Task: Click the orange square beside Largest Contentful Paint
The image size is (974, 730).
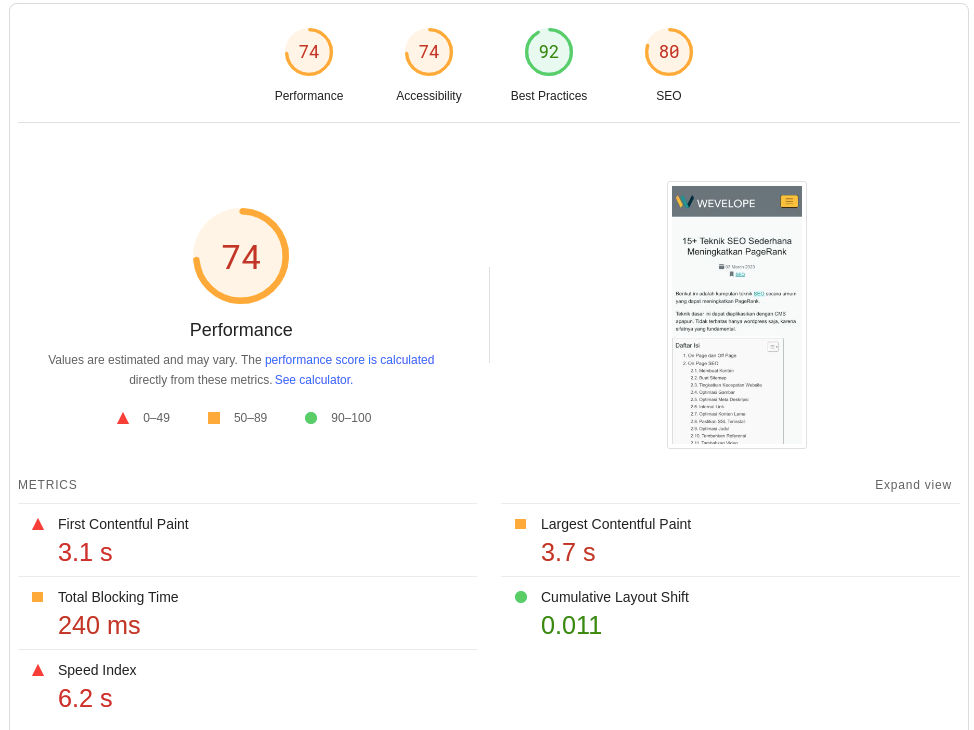Action: (520, 524)
